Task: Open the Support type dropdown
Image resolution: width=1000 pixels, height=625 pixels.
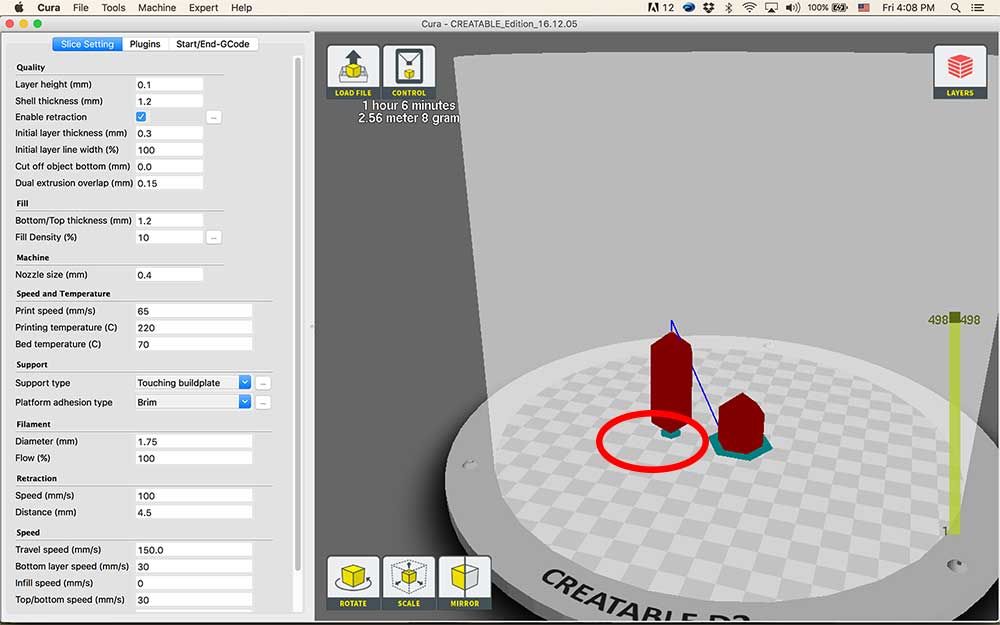Action: [193, 383]
